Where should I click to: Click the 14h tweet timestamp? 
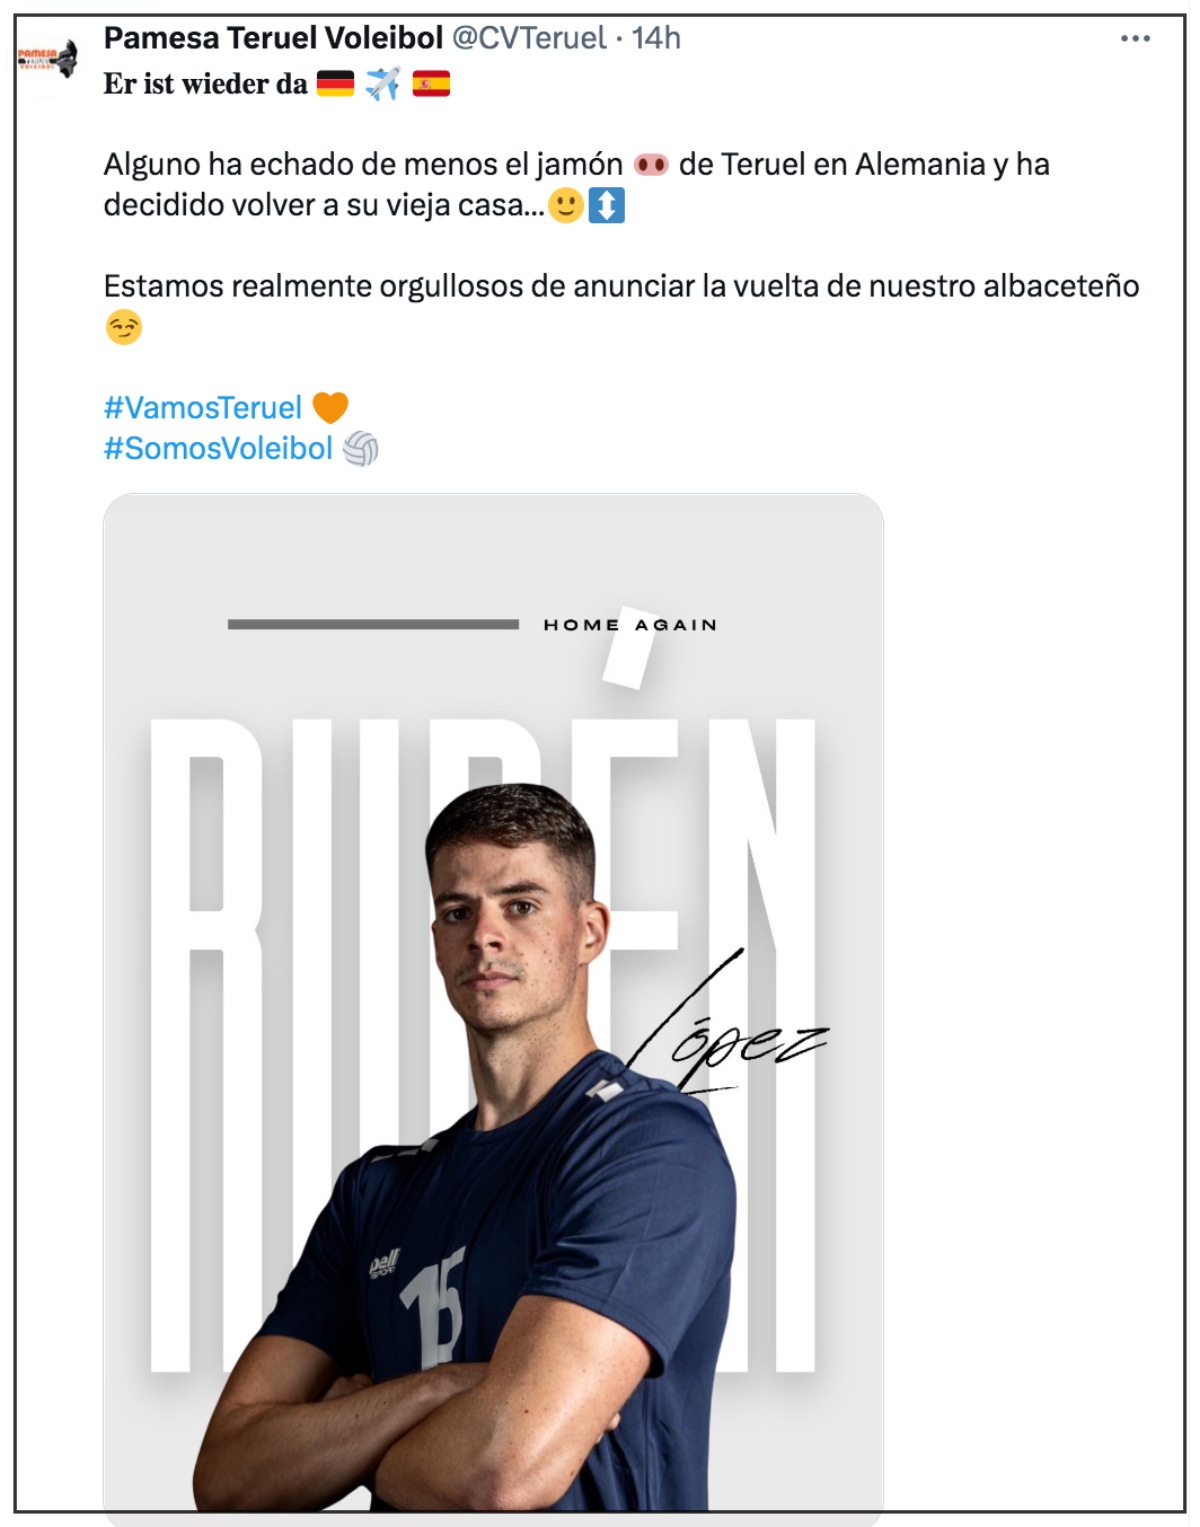656,38
